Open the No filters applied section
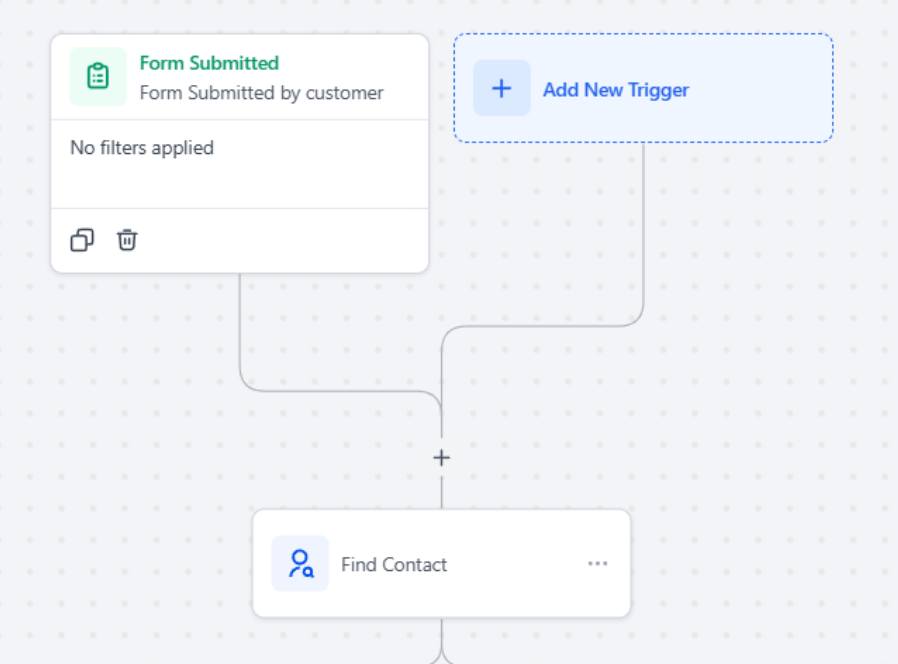Image resolution: width=898 pixels, height=664 pixels. tap(142, 148)
